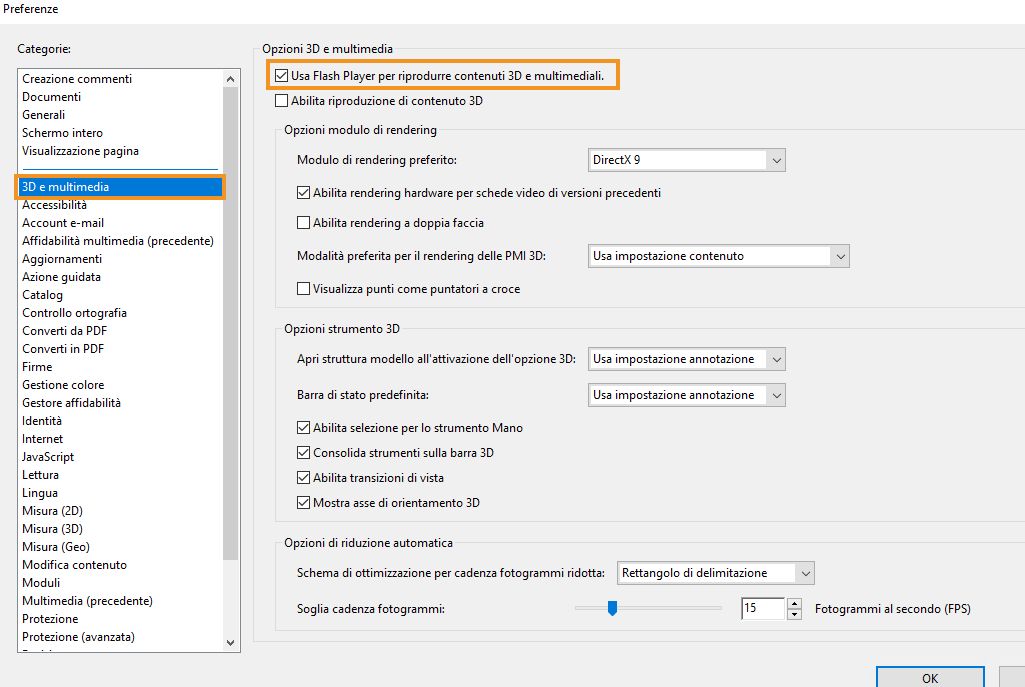Enable Flash Player for 3D multimedia content

click(281, 74)
